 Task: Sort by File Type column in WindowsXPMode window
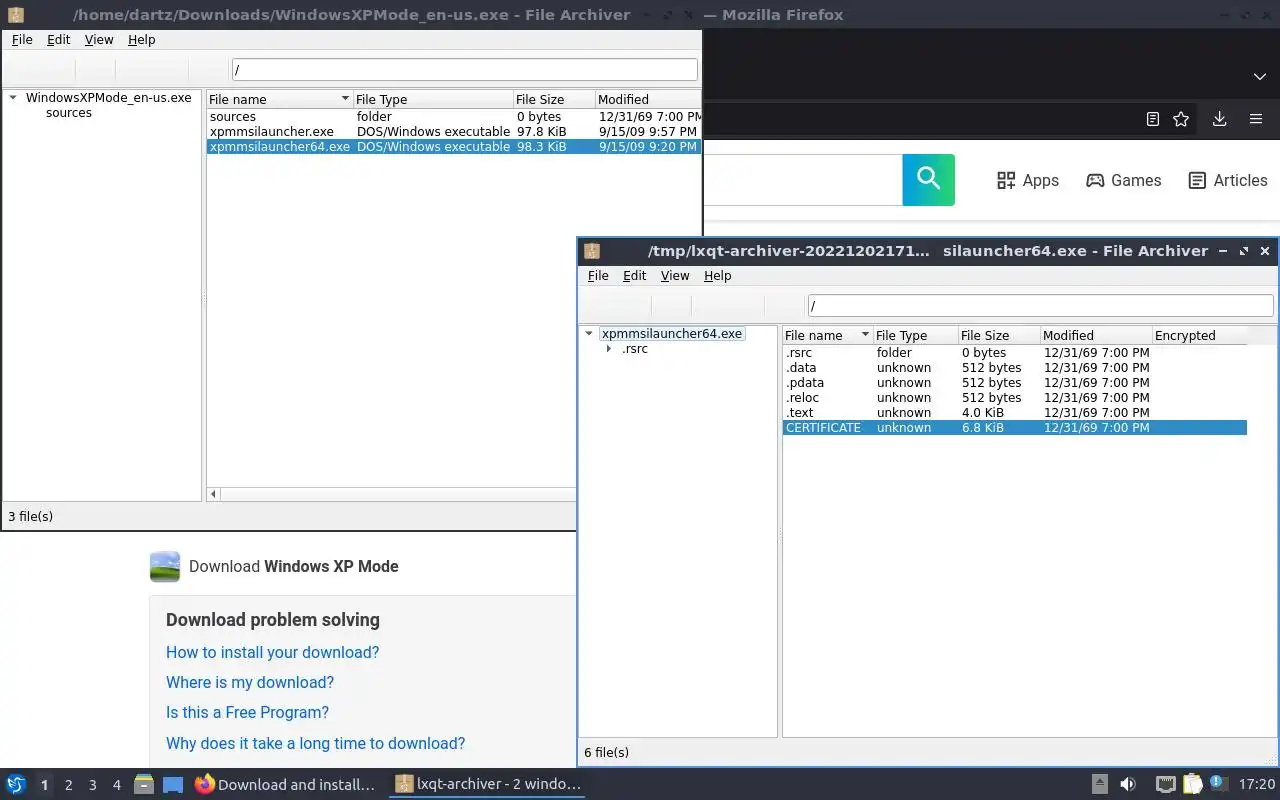pos(433,99)
